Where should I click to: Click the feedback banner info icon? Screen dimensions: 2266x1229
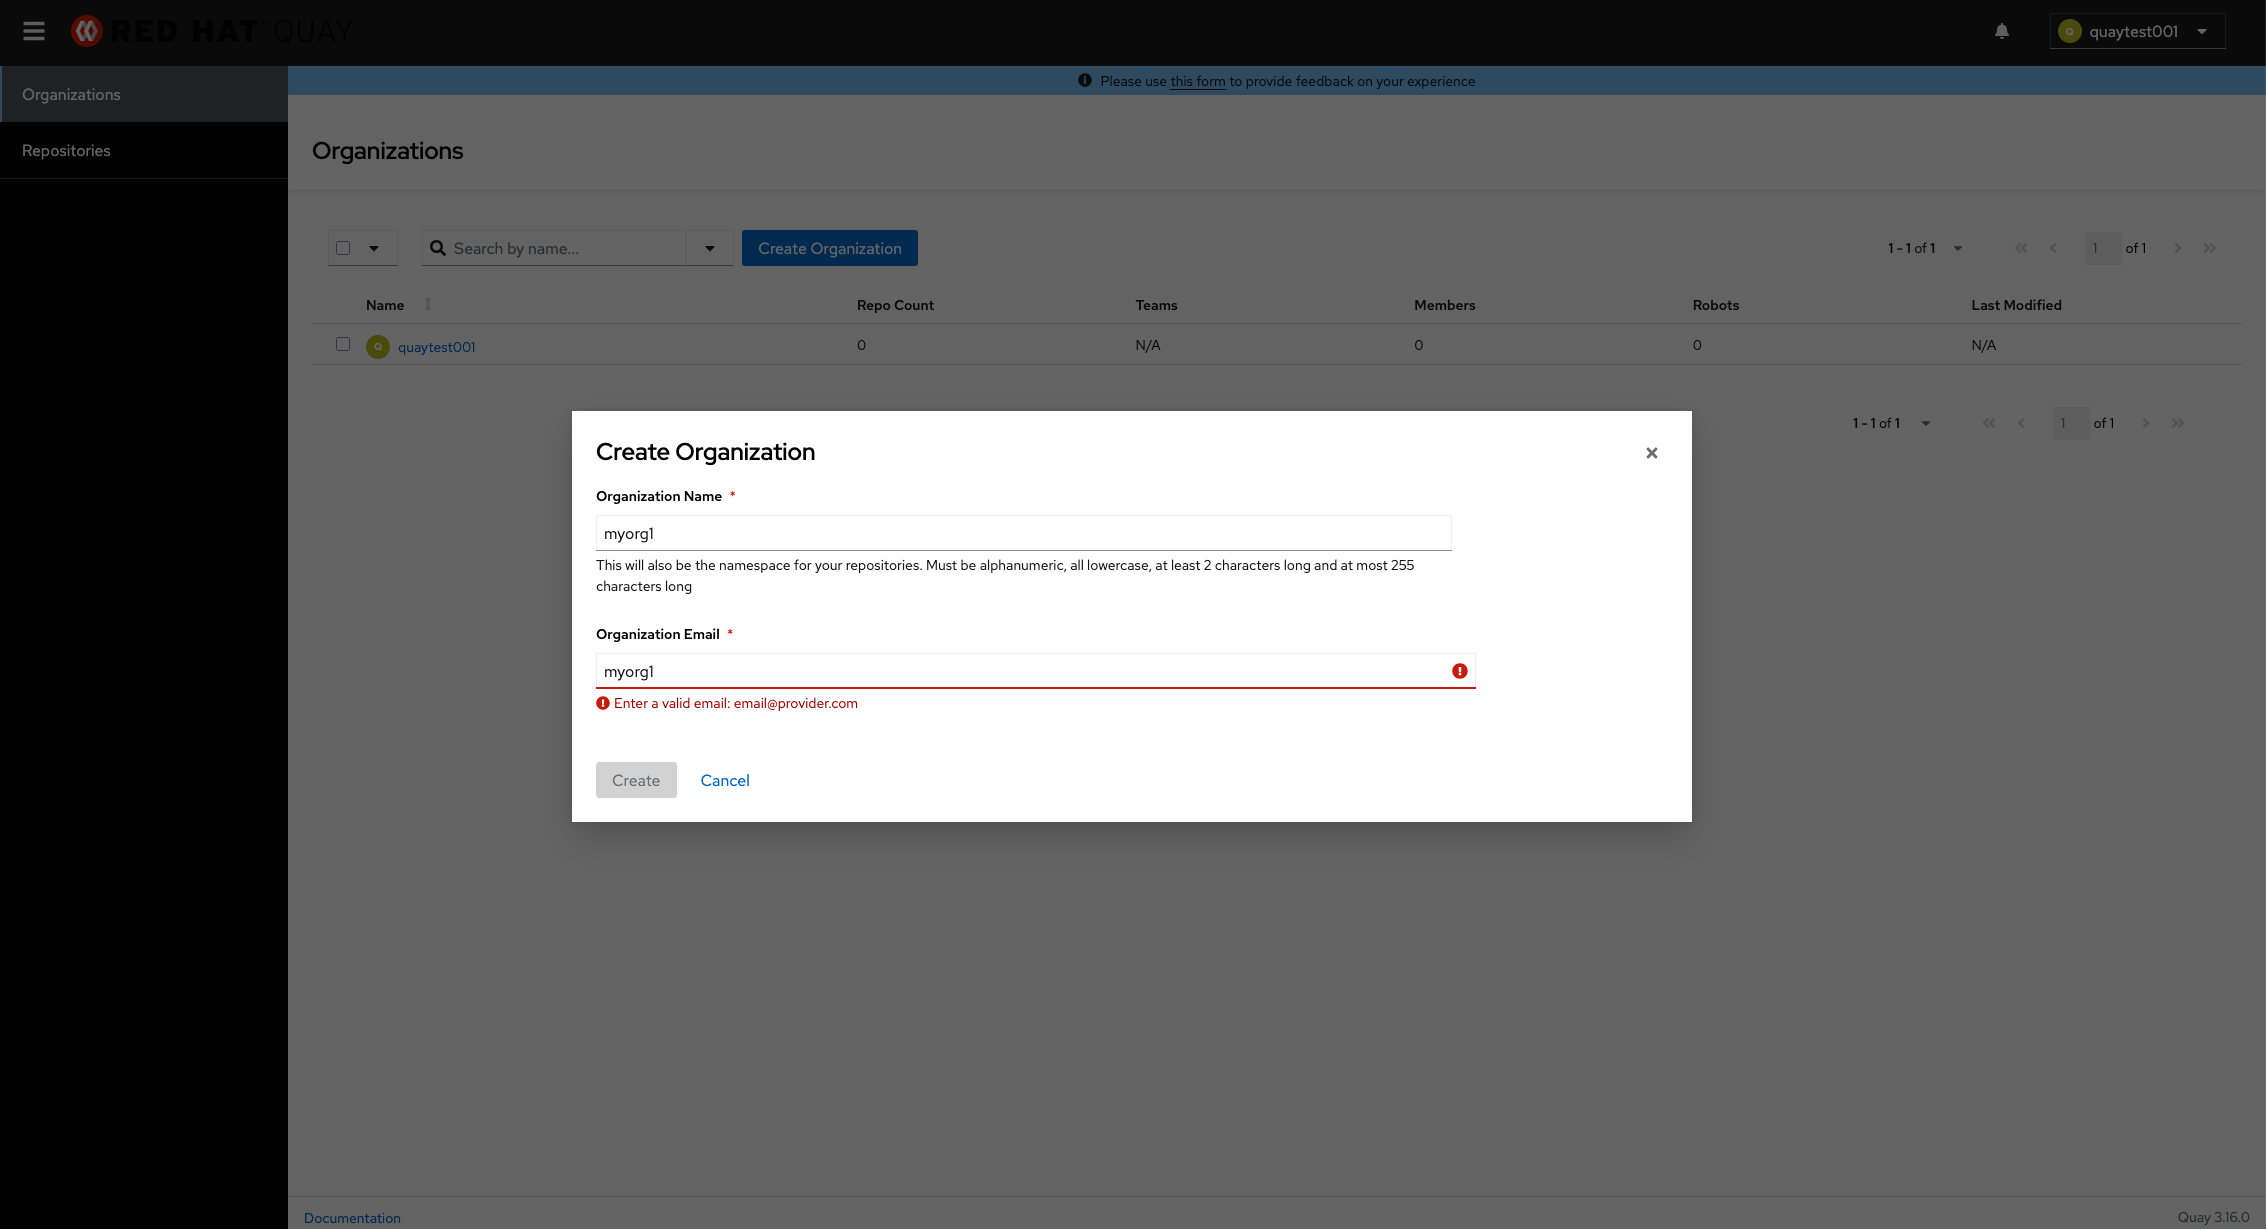click(1085, 81)
